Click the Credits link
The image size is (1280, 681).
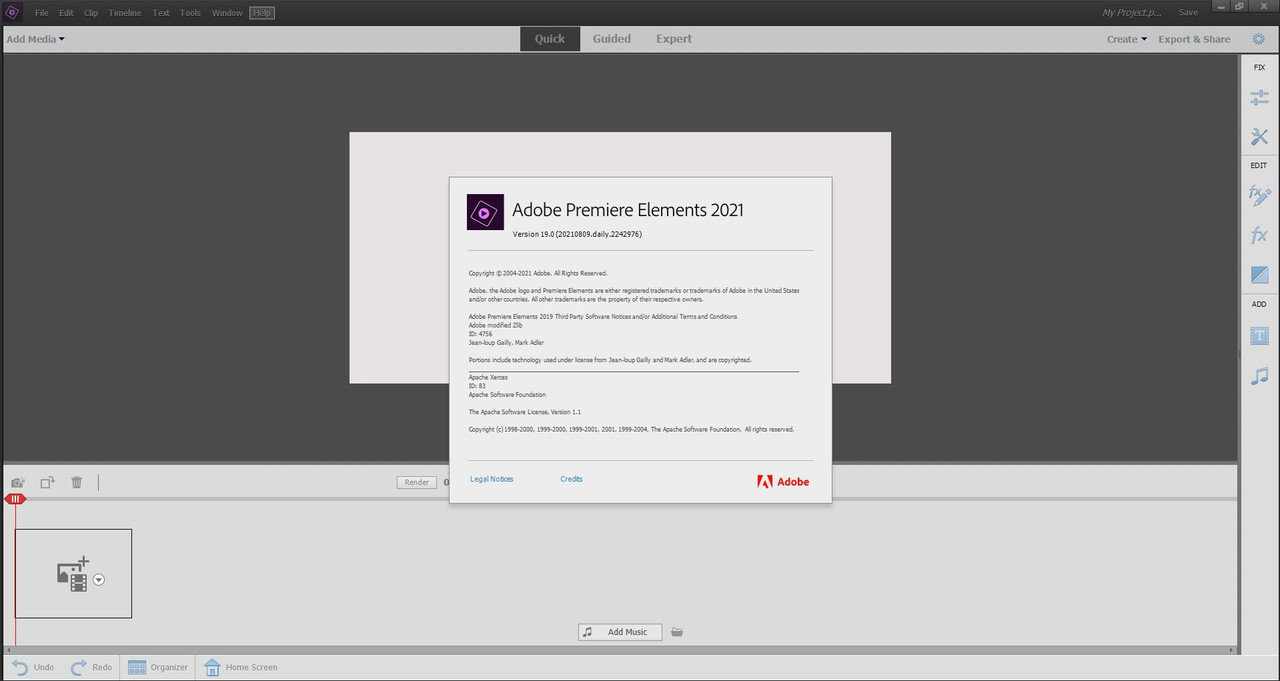(572, 479)
